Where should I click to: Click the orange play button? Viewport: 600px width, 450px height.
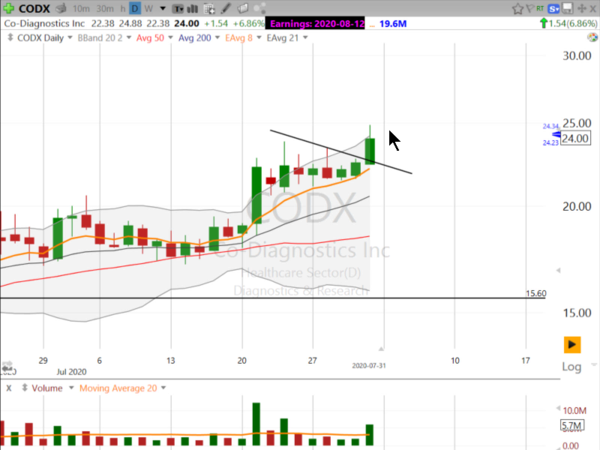coord(572,344)
